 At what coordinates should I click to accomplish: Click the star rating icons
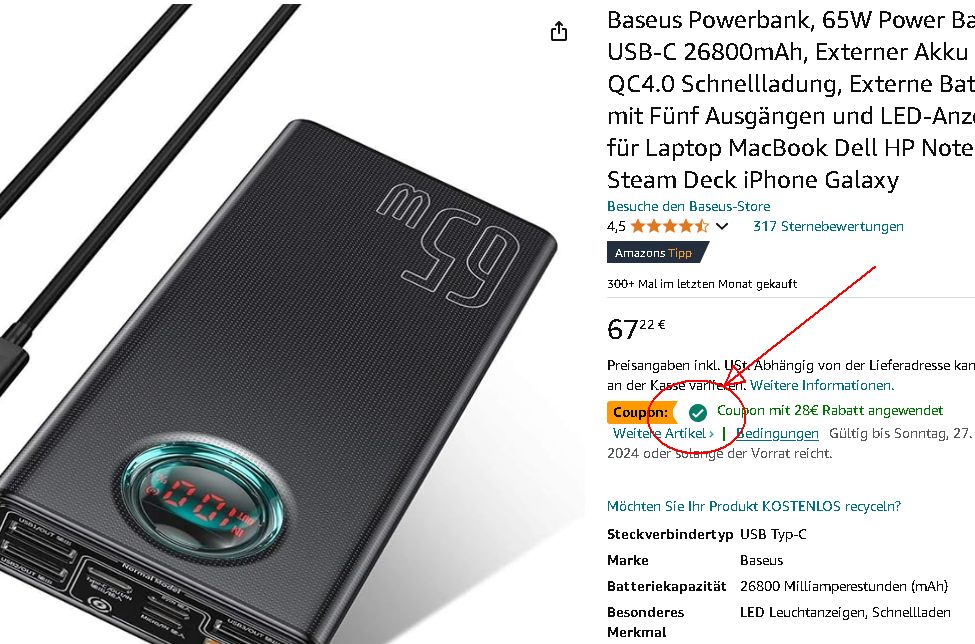(670, 226)
